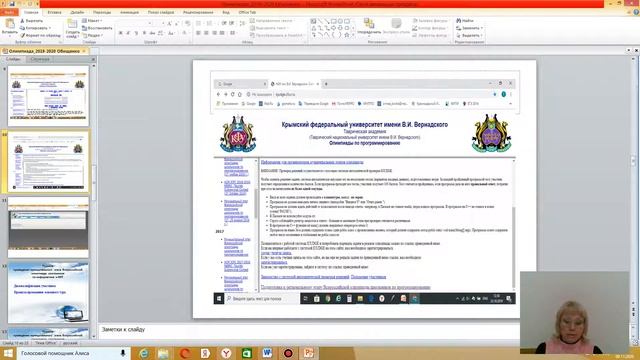Select the rectangle shape in shapes gallery
Screen dimensions: 640x360
[x=333, y=21]
